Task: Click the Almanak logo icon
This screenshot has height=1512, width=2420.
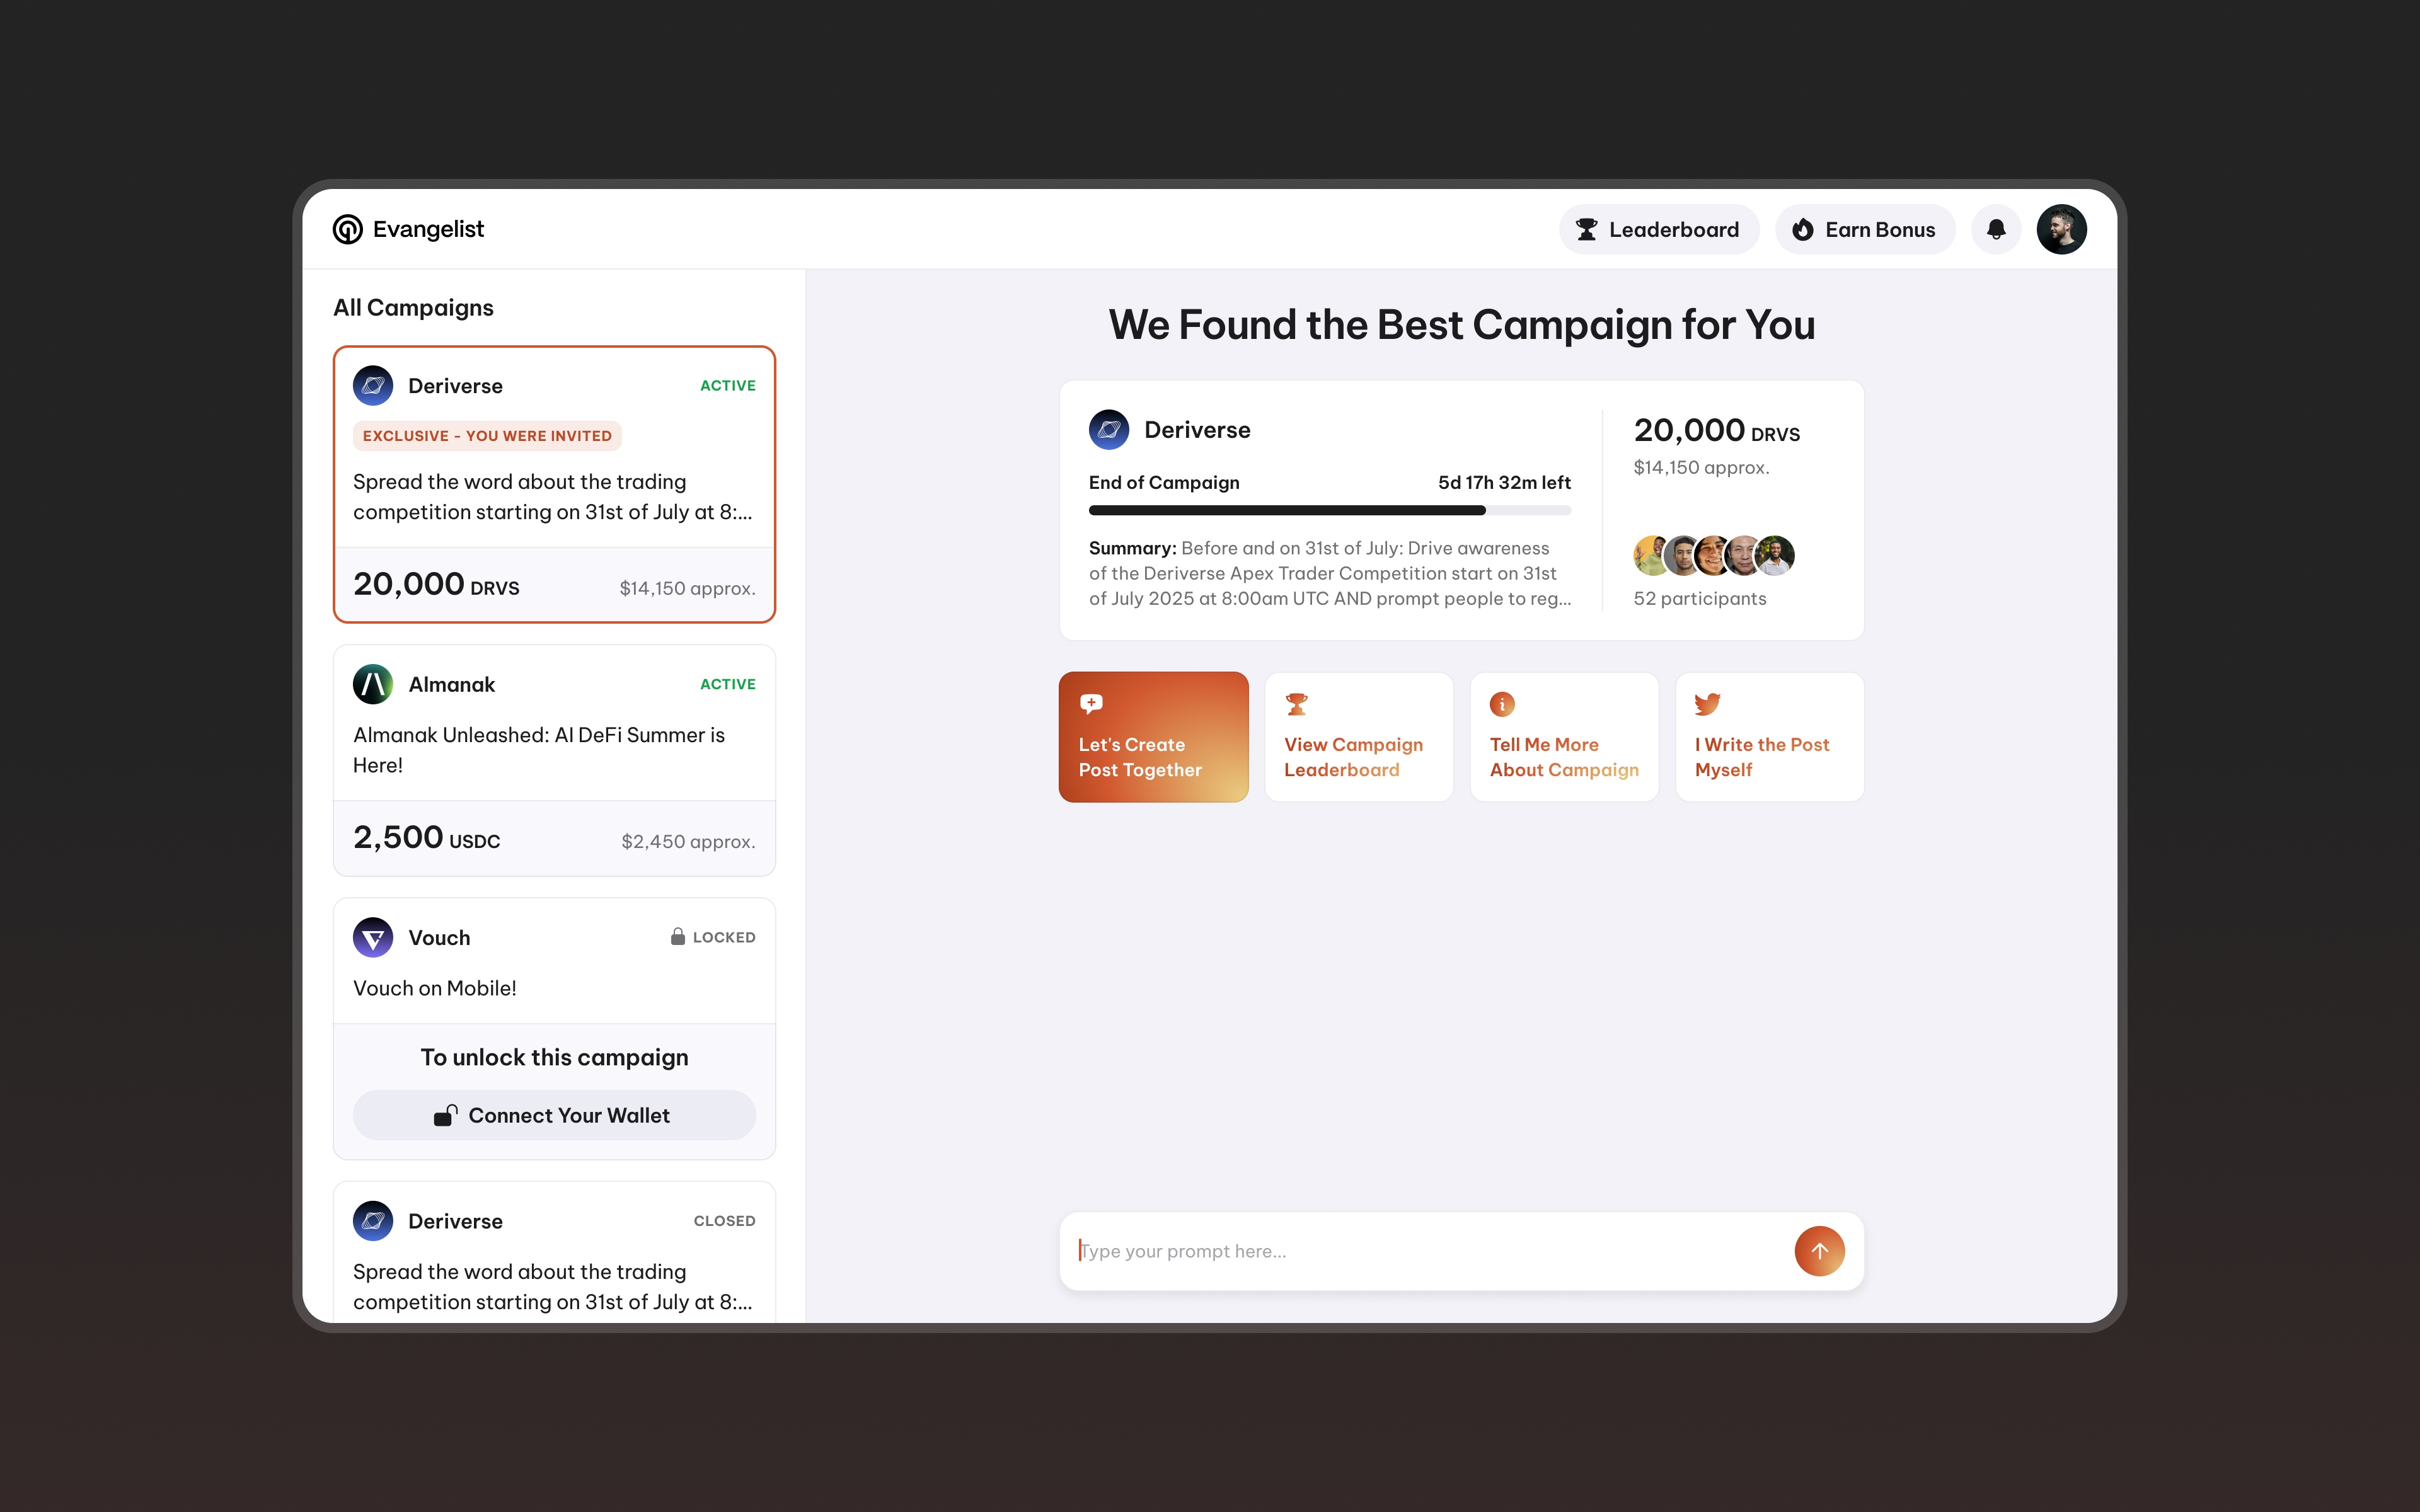Action: 373,684
